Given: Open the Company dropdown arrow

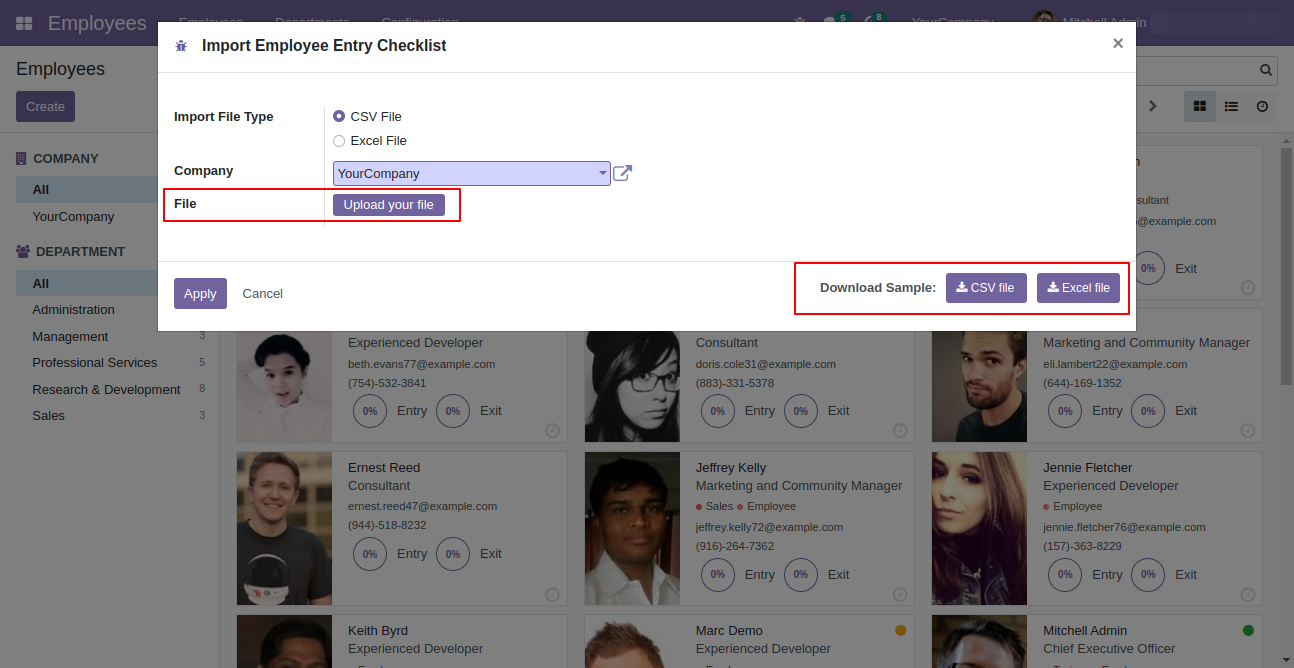Looking at the screenshot, I should pos(603,173).
